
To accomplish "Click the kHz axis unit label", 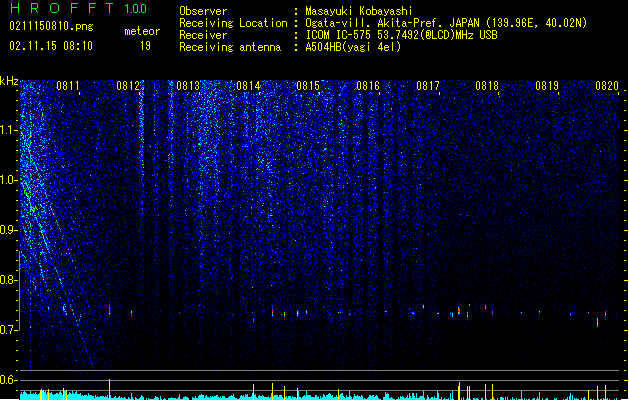I will [9, 81].
